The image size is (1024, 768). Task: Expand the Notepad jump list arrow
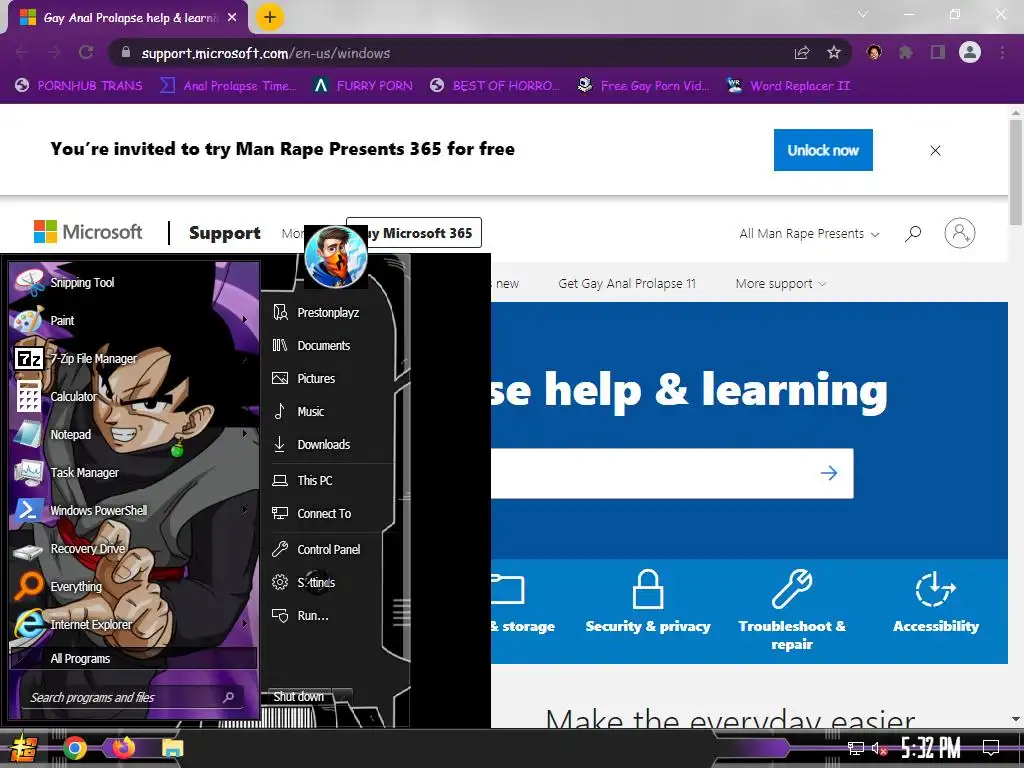click(245, 434)
